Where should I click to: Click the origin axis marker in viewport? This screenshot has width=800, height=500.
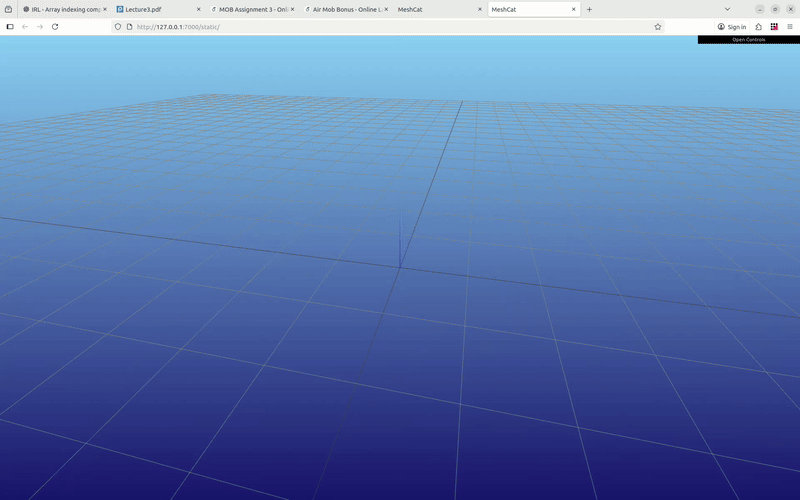(x=400, y=240)
